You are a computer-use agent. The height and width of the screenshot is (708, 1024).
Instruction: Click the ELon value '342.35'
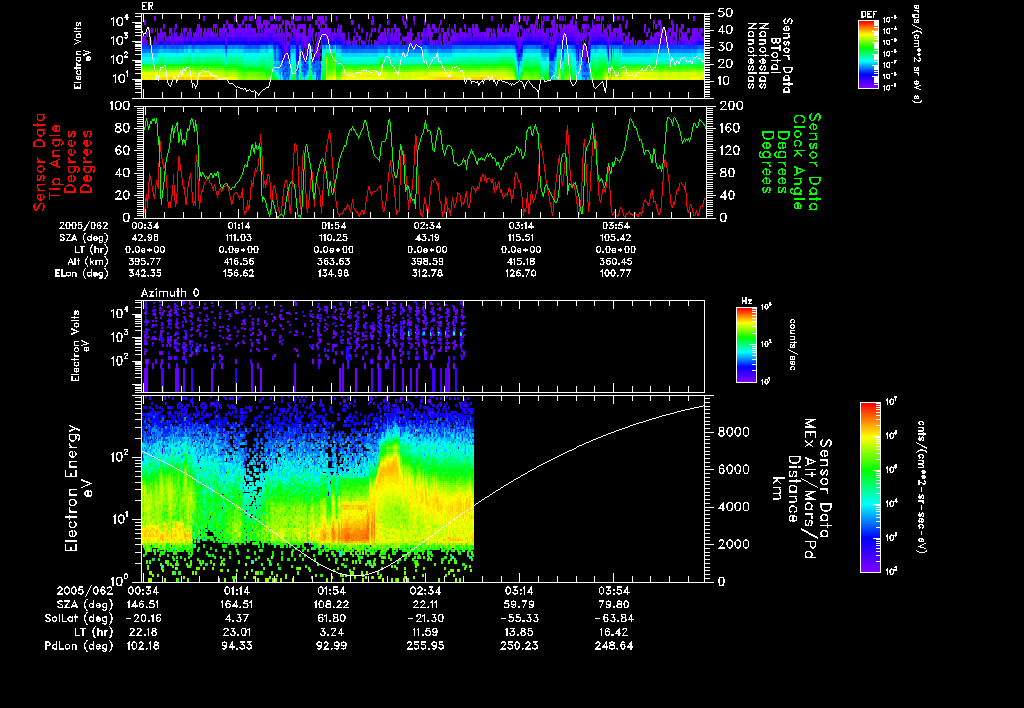tap(145, 273)
